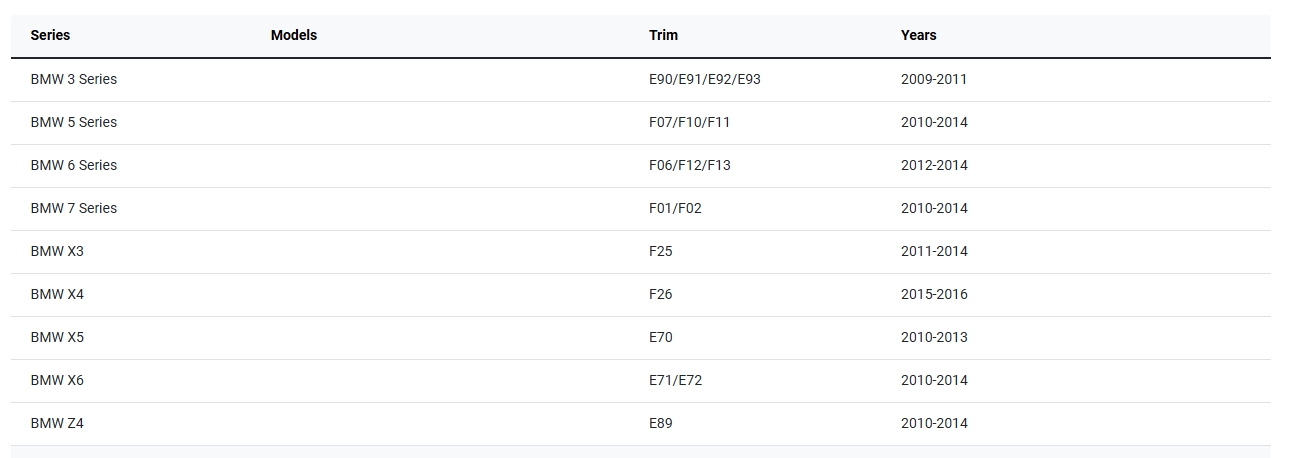Viewport: 1289px width, 458px height.
Task: Select the BMW 5 Series cell
Action: click(73, 122)
